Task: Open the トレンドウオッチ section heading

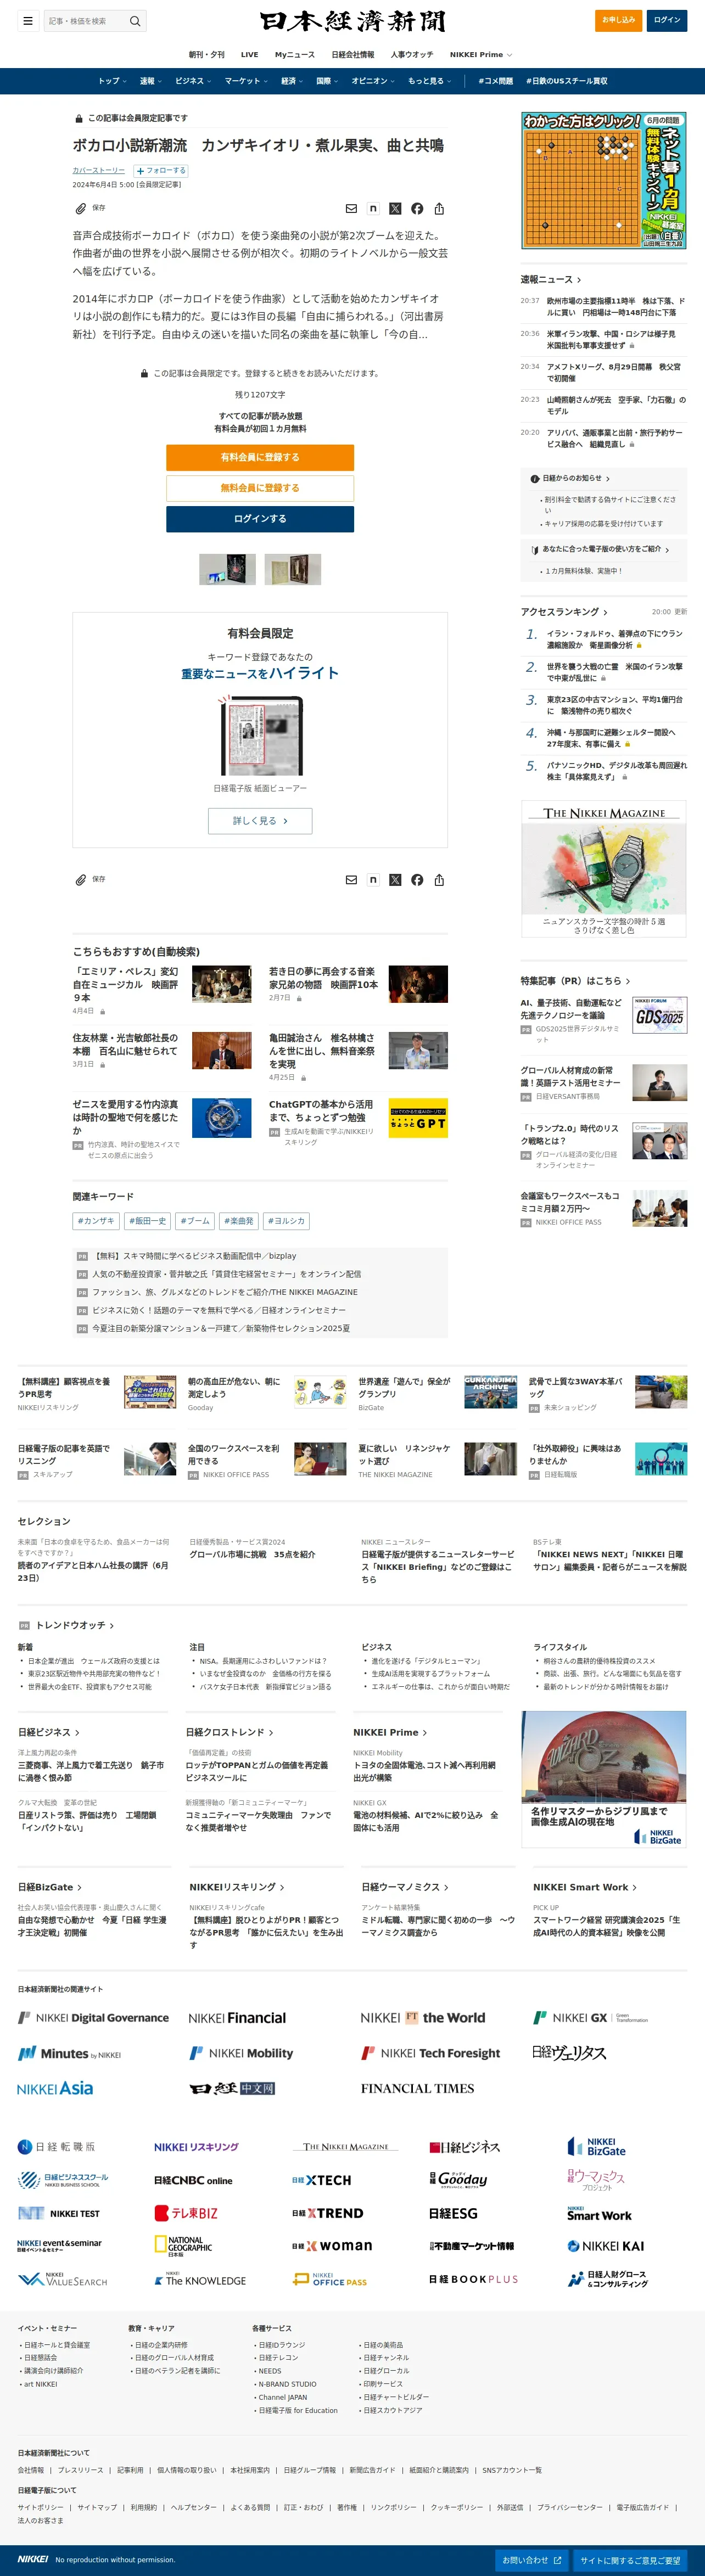Action: tap(74, 1625)
